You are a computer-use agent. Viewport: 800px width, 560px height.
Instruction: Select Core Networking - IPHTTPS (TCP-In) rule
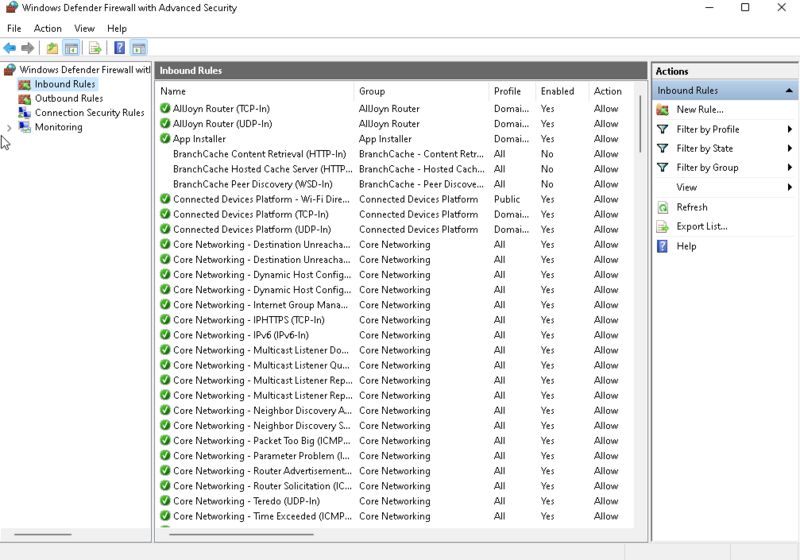click(248, 320)
